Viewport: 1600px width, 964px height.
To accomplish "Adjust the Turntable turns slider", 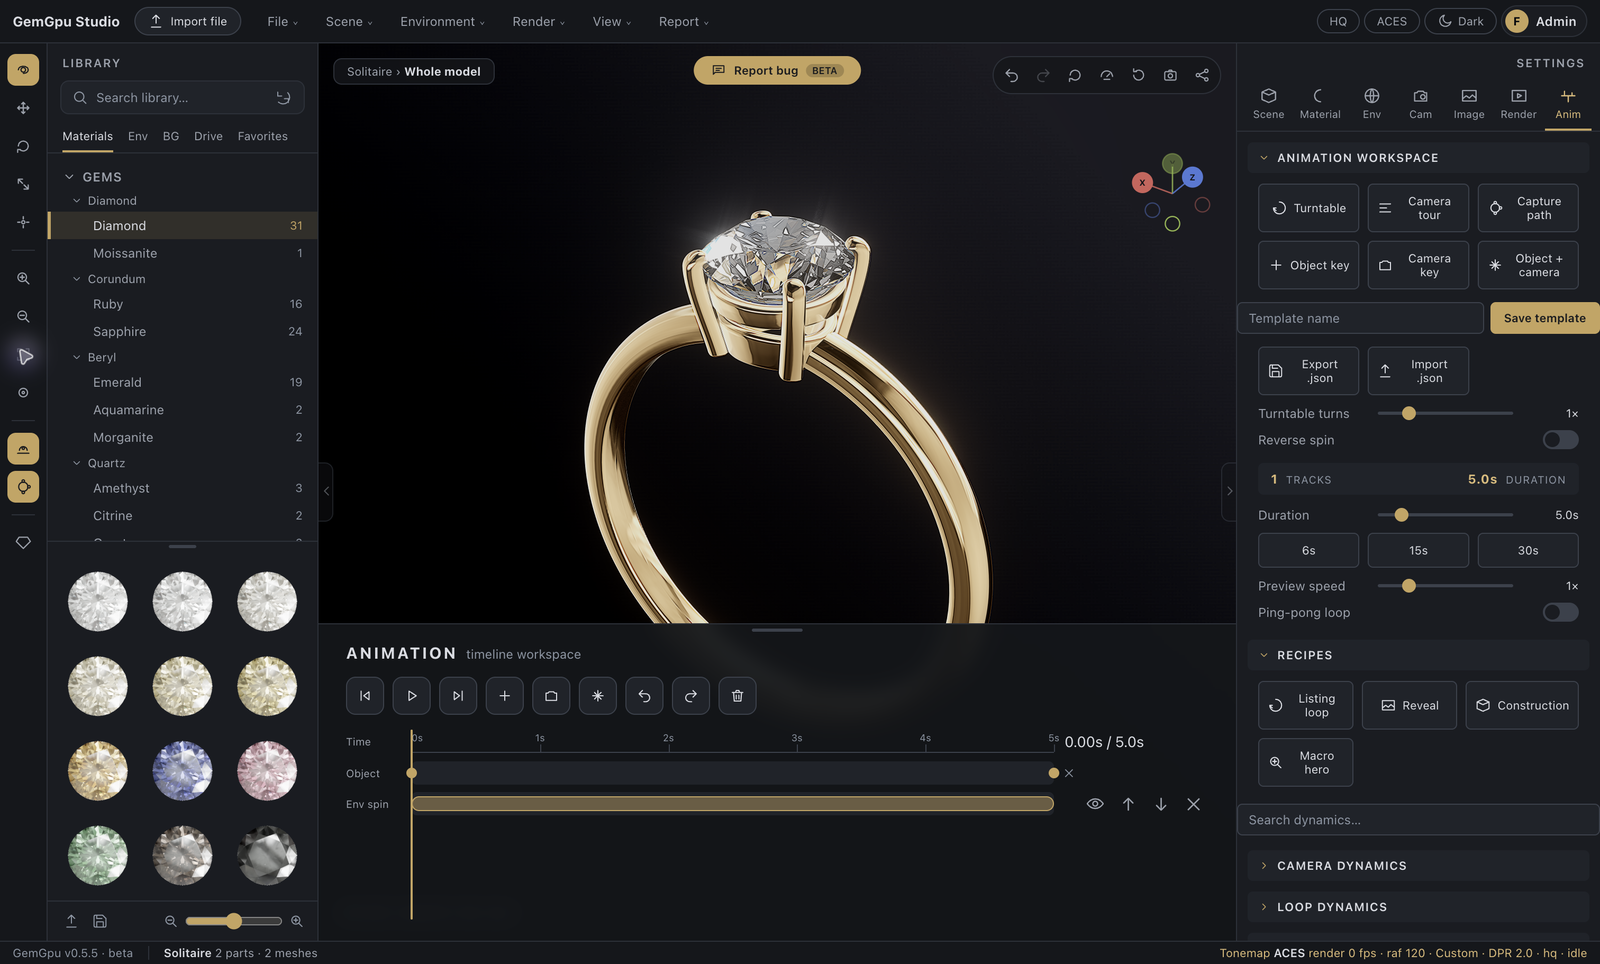I will (1445, 413).
